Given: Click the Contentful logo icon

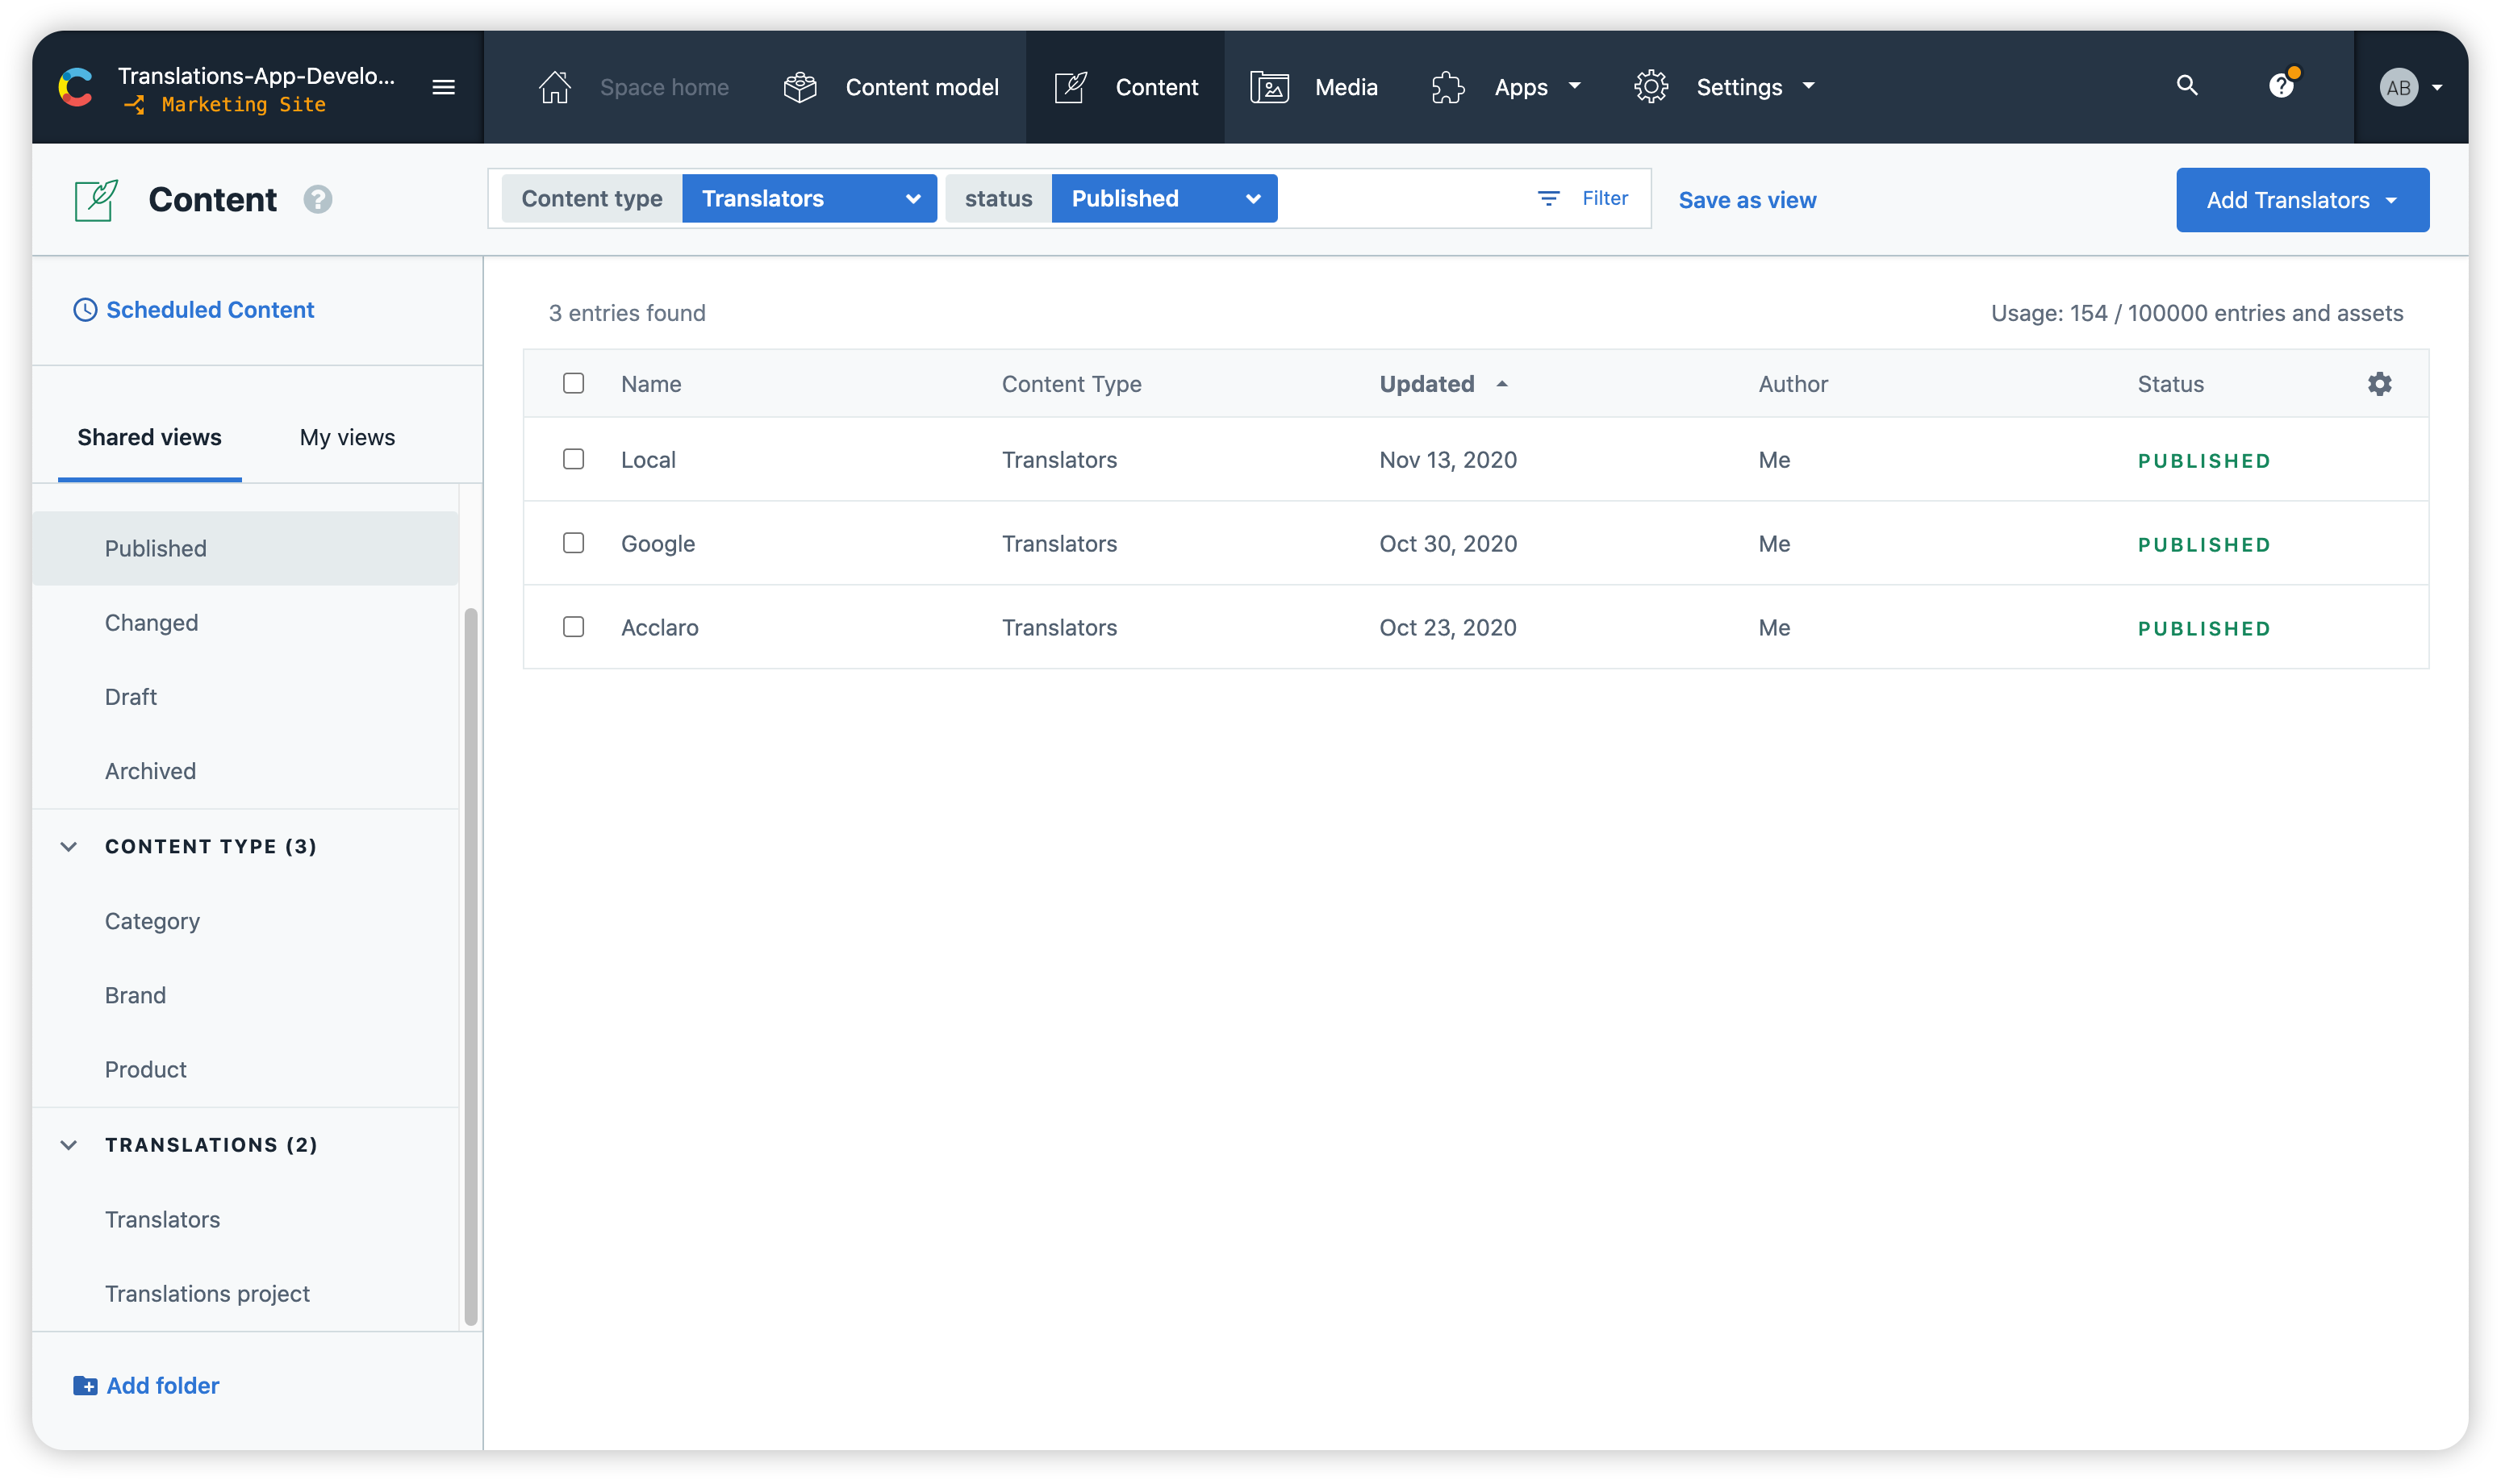Looking at the screenshot, I should pos(75,88).
